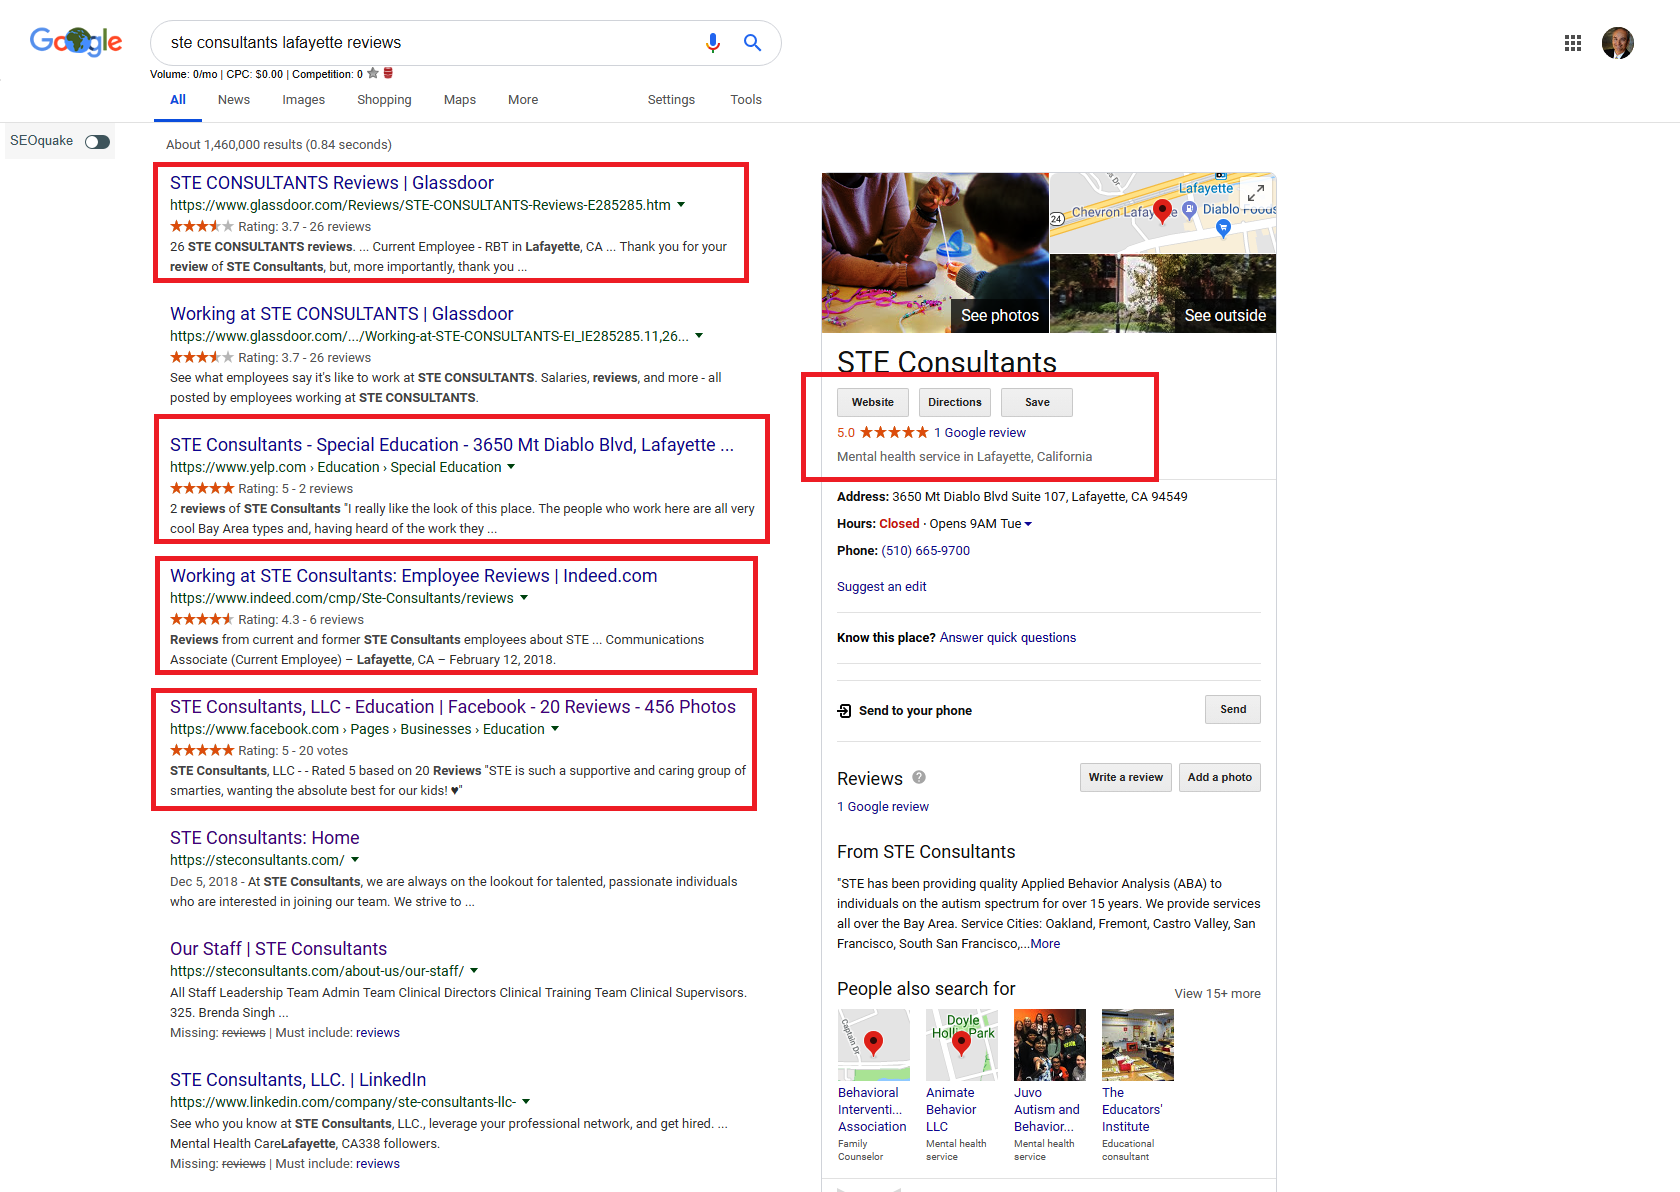Open dropdown beside Indeed reviews URL
1680x1192 pixels.
pyautogui.click(x=524, y=598)
